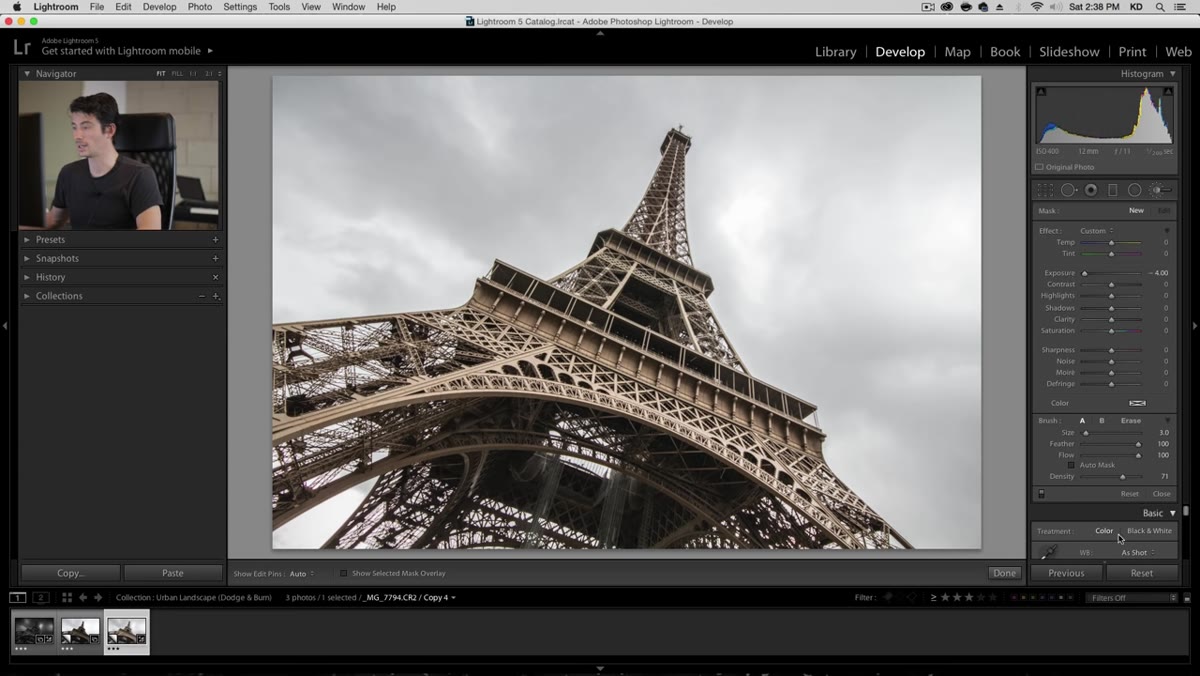The image size is (1200, 676).
Task: Switch to the Map module
Action: click(957, 52)
